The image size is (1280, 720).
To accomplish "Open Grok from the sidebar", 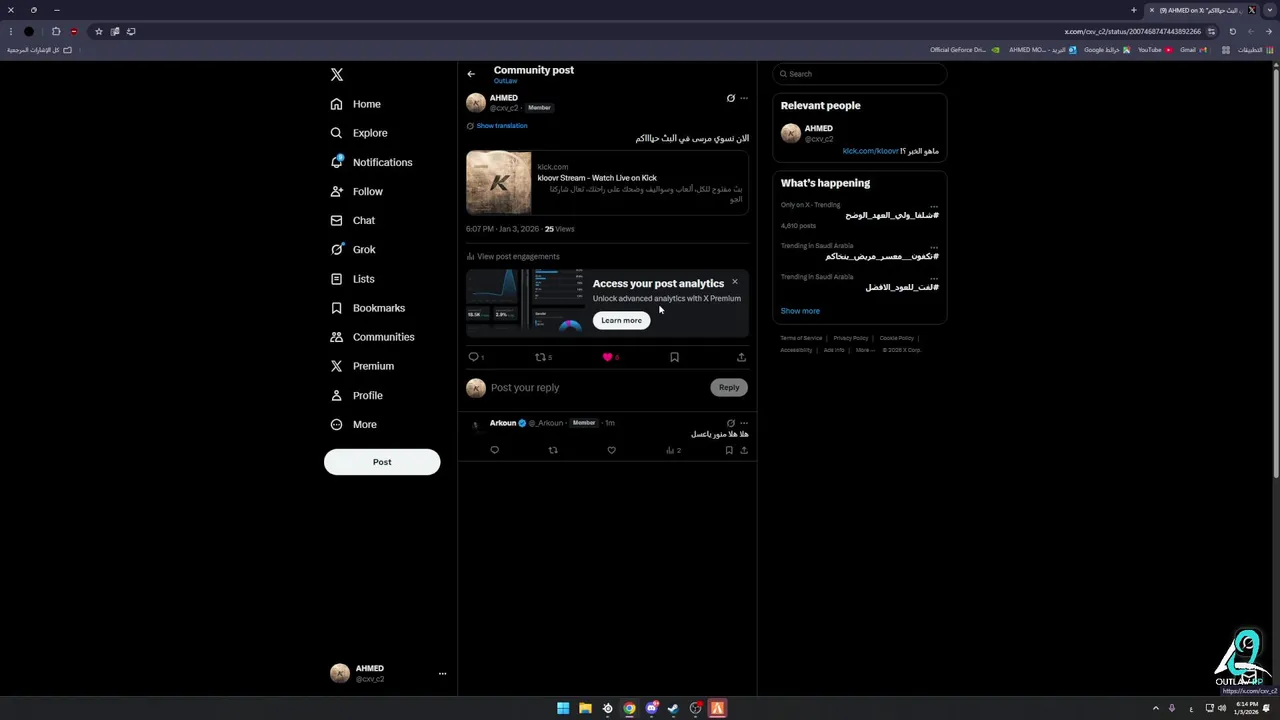I will coord(353,249).
